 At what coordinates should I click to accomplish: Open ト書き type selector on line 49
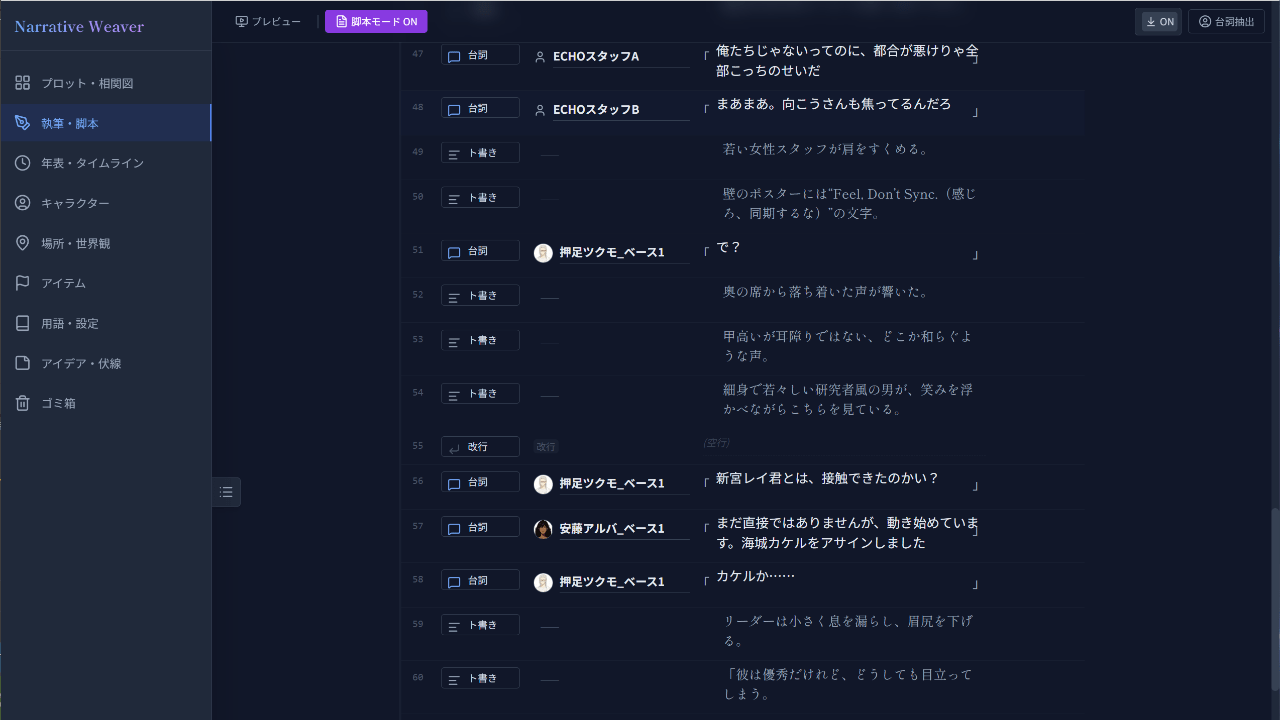click(480, 153)
